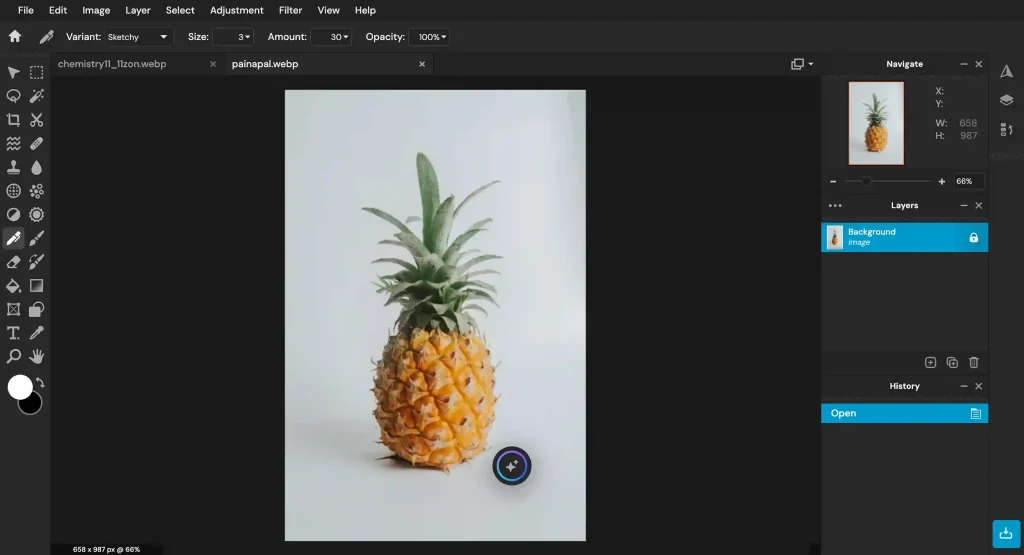Pick the Eraser tool

[13, 262]
